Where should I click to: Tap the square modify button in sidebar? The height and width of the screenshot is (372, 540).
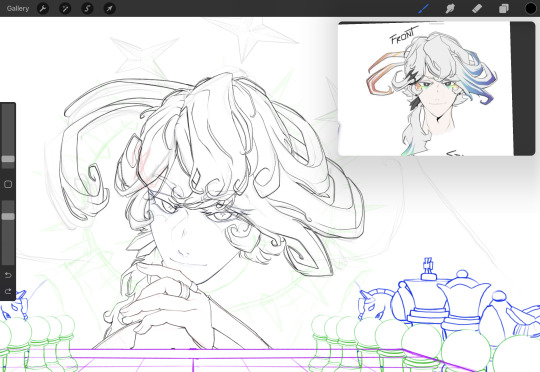click(x=8, y=184)
